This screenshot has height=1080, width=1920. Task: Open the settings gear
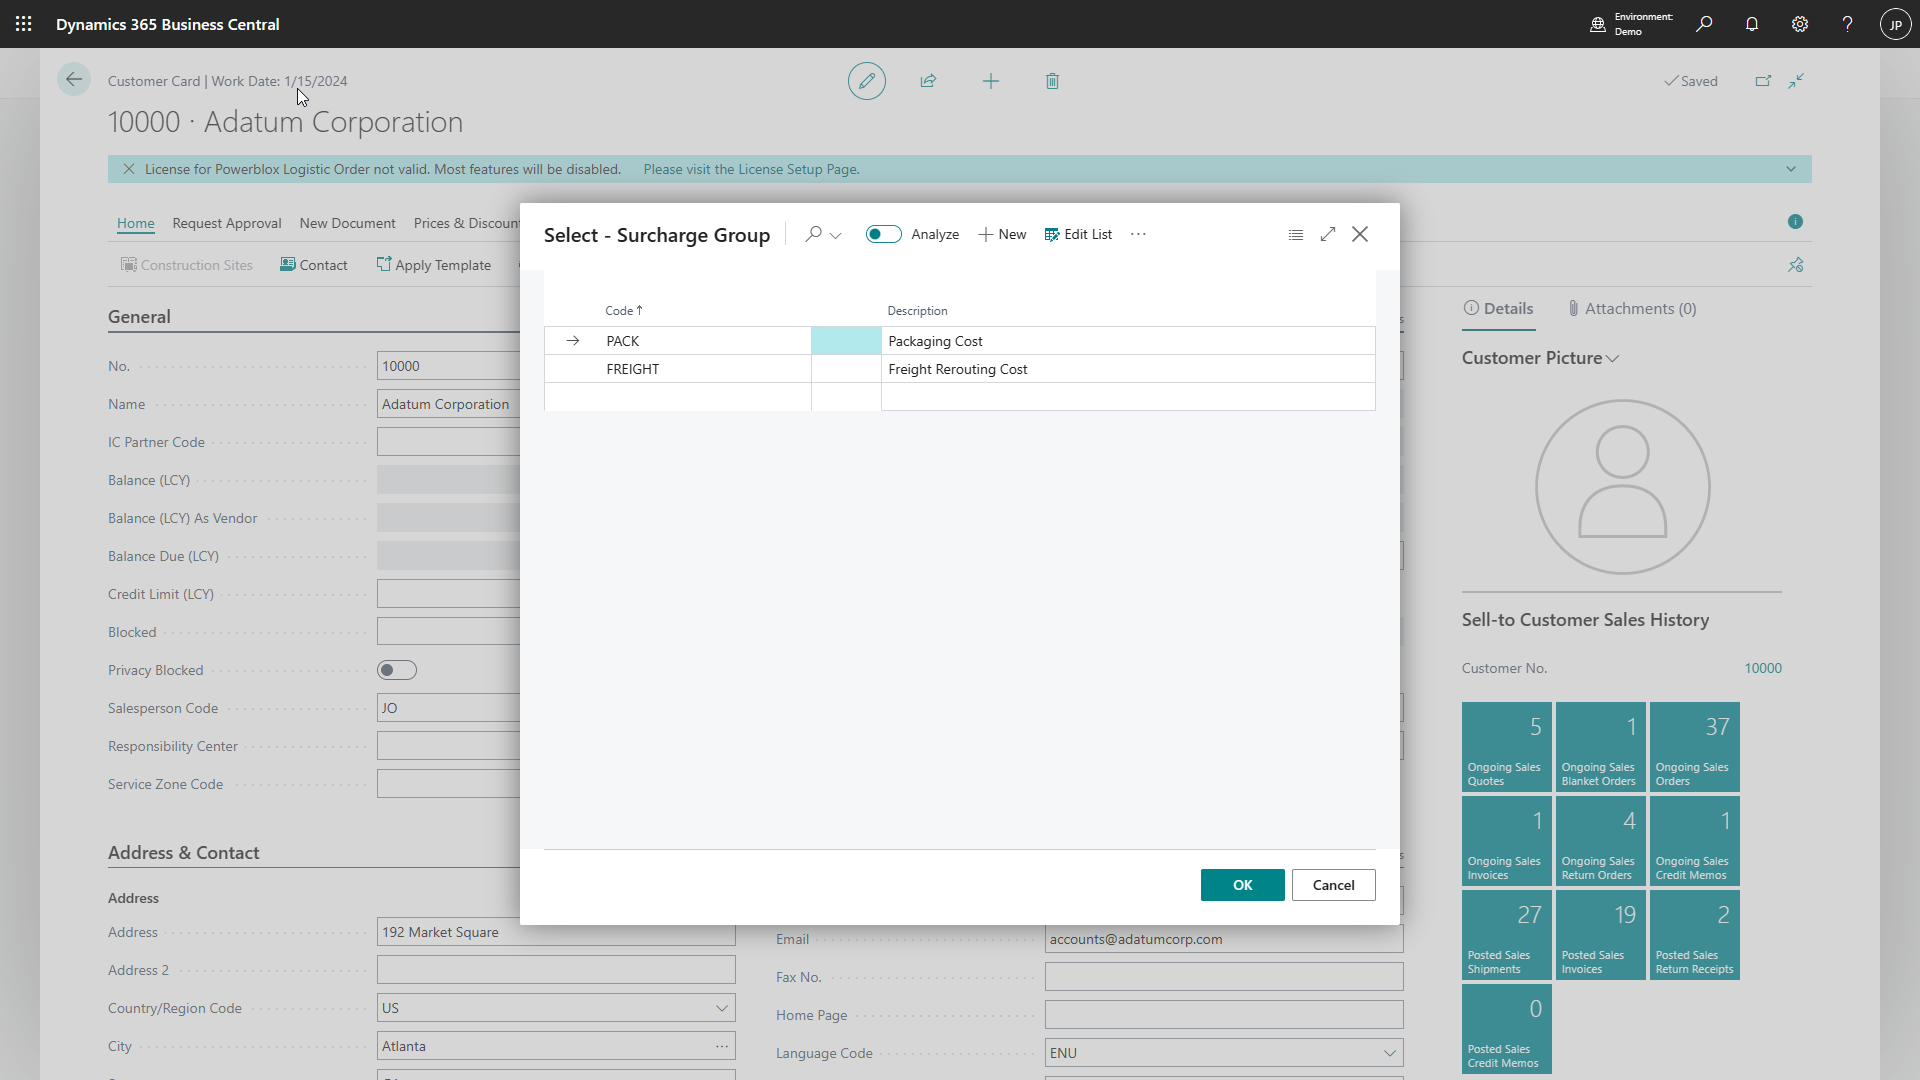tap(1800, 24)
